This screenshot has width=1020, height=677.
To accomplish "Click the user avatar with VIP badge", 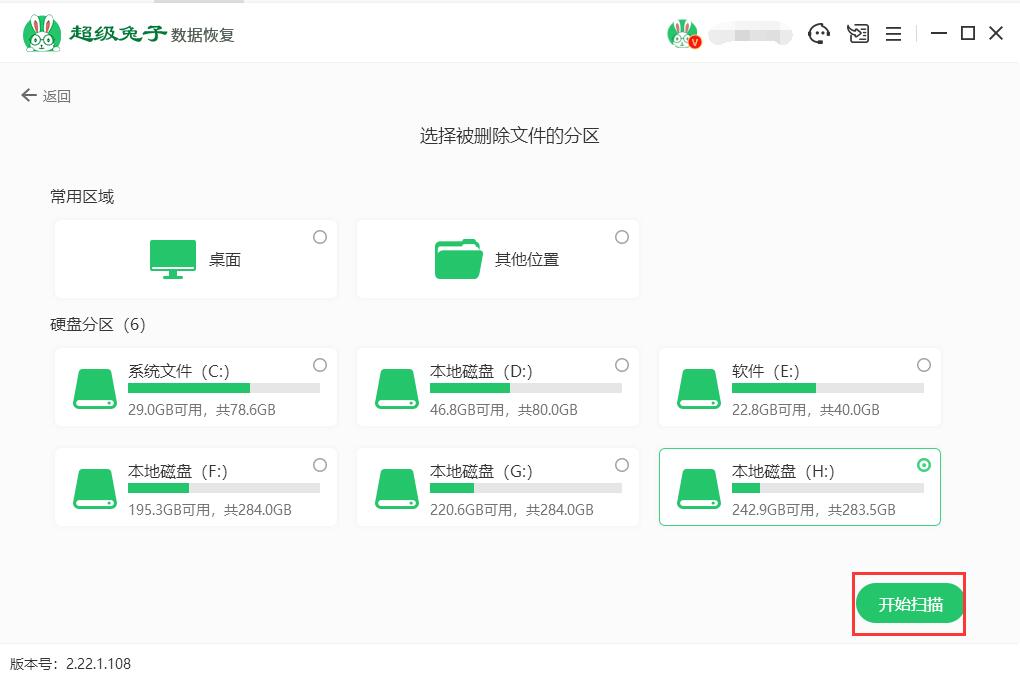I will click(x=683, y=34).
